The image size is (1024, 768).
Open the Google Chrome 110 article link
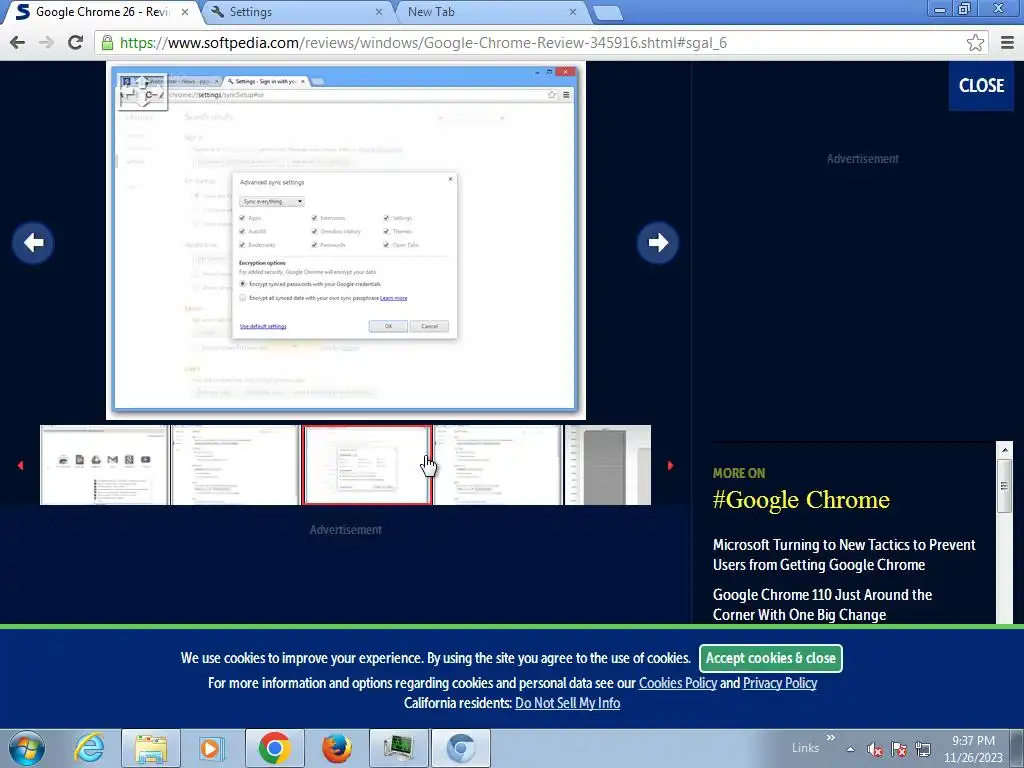click(x=822, y=605)
